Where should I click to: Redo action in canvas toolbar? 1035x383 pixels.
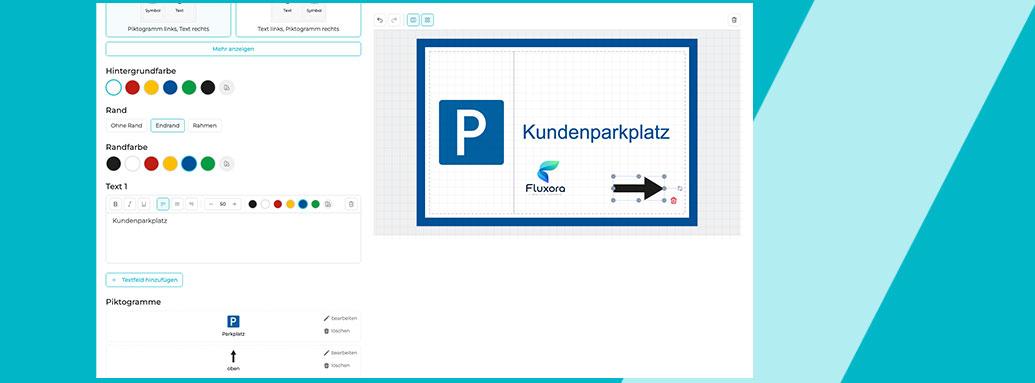tap(394, 20)
